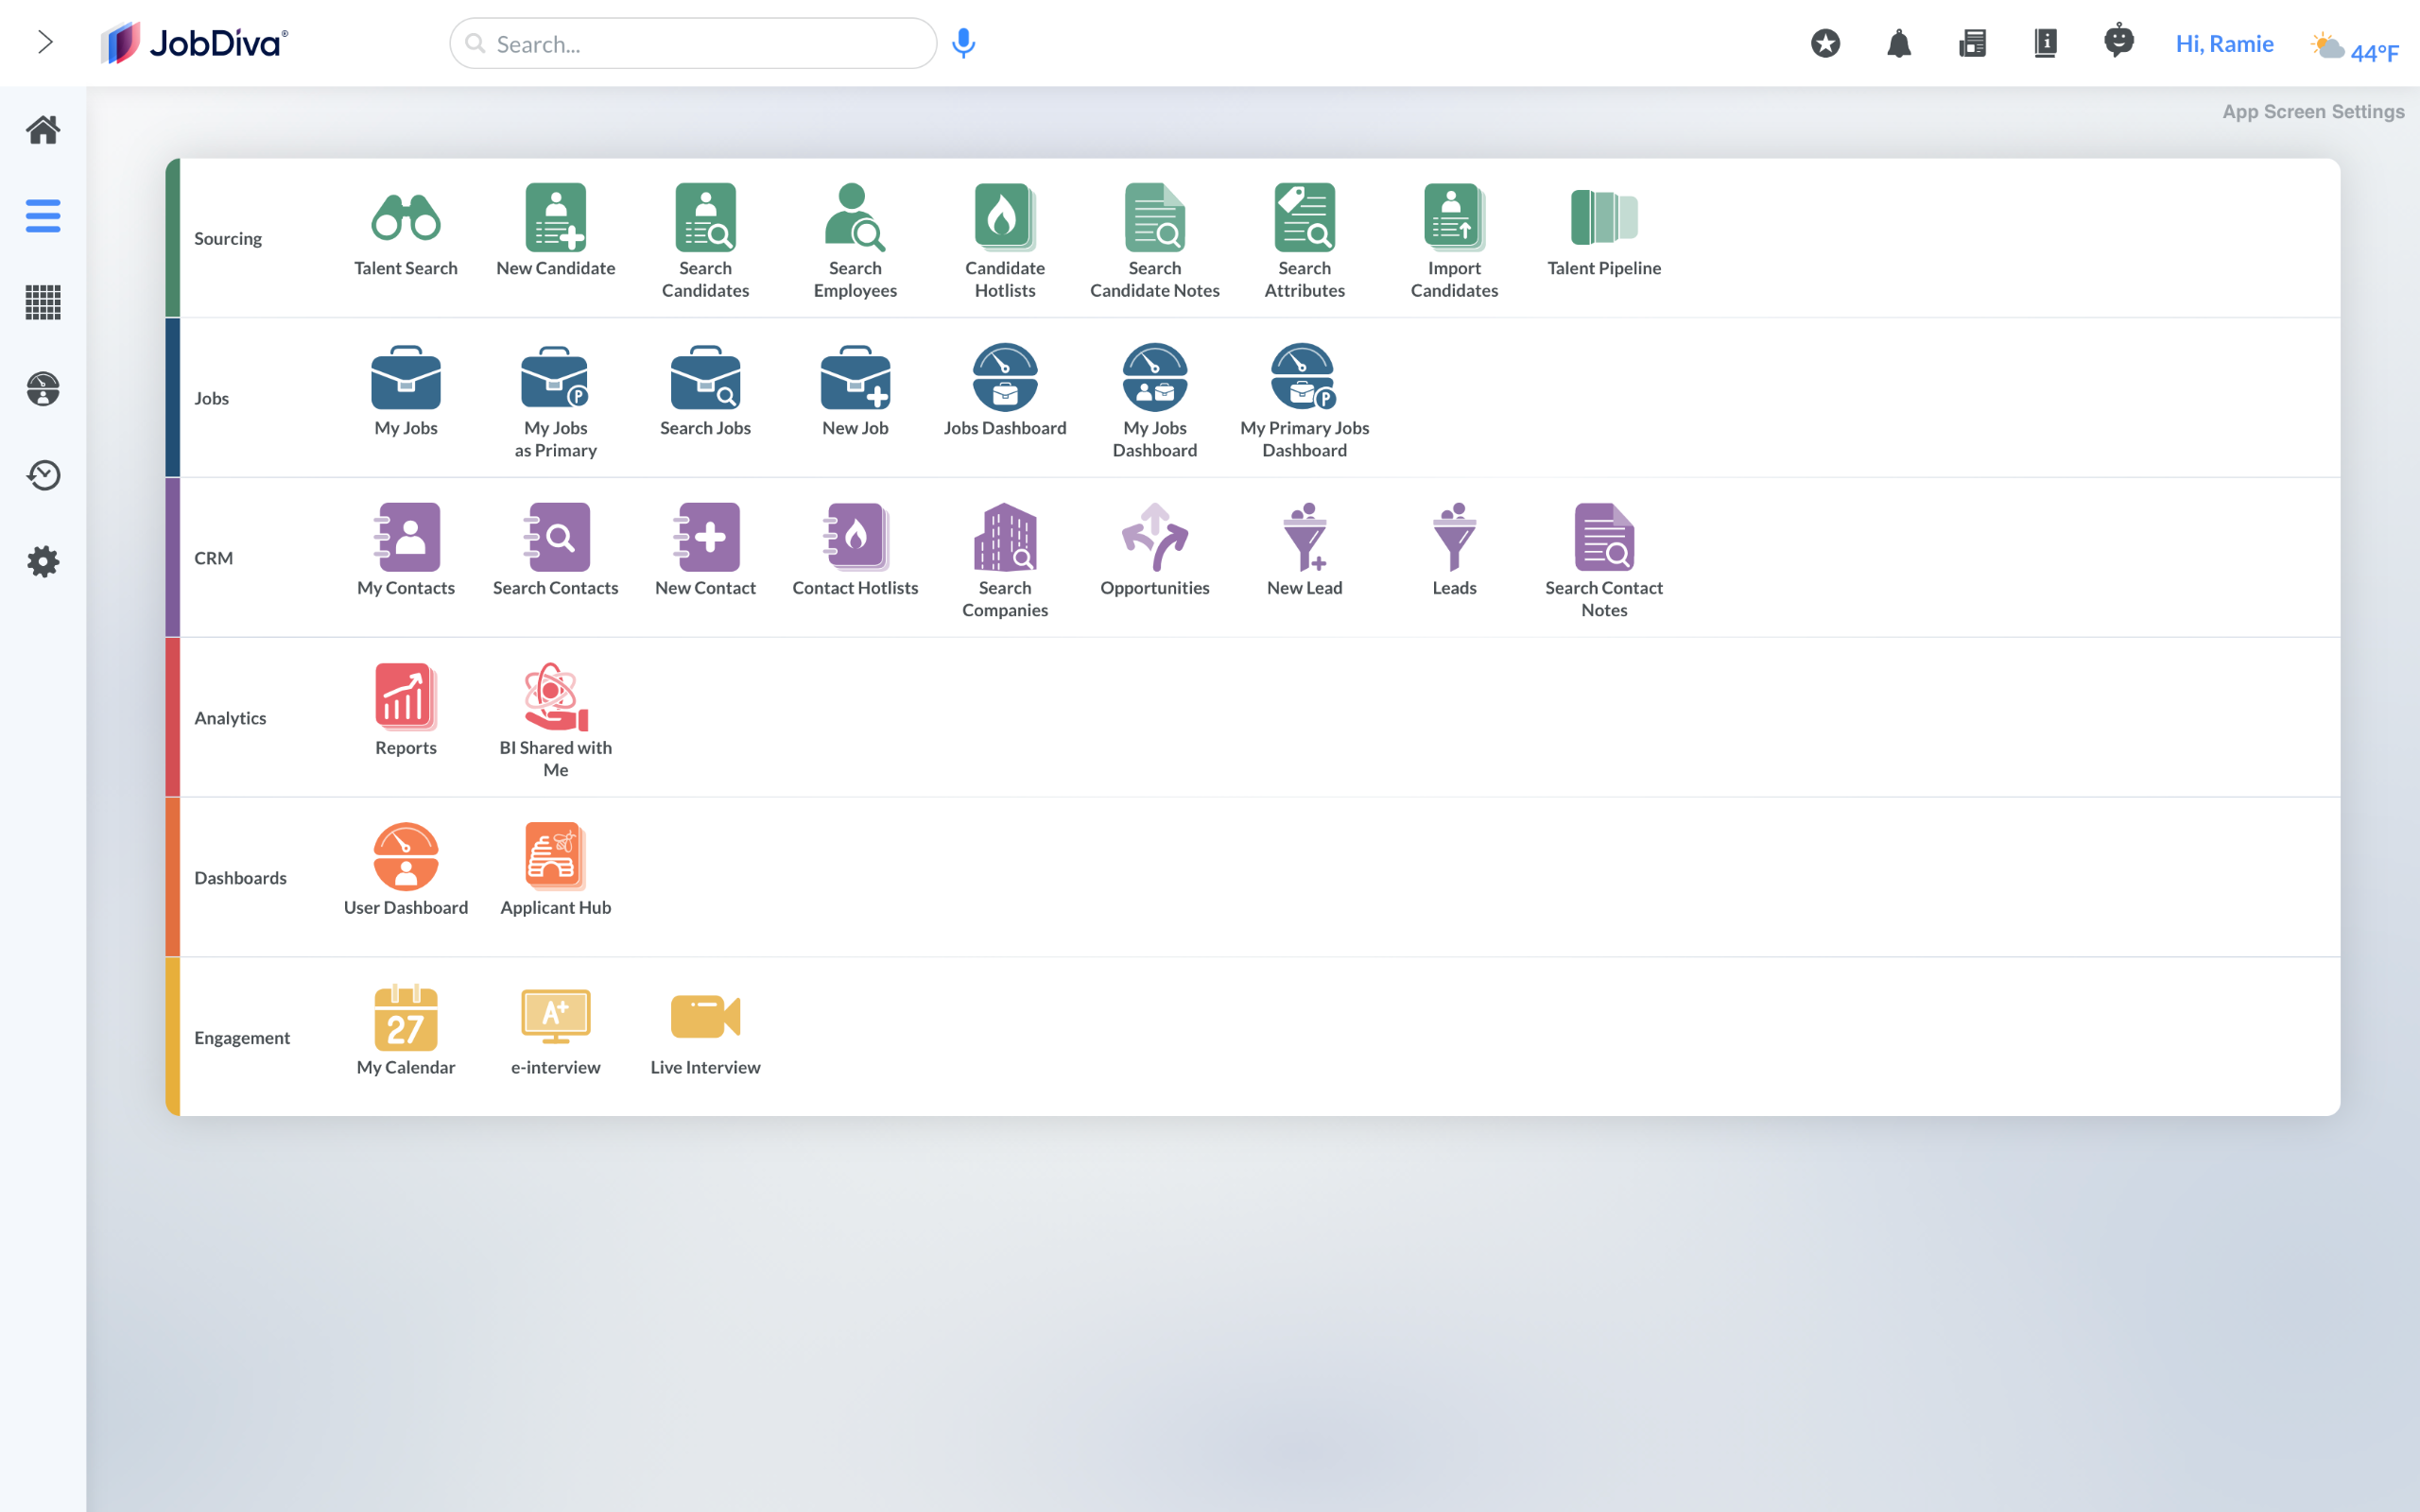Open My Calendar
Viewport: 2420px width, 1512px height.
[x=405, y=1017]
